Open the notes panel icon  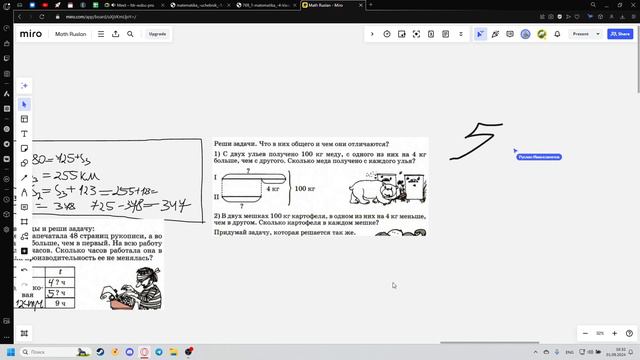(x=446, y=34)
